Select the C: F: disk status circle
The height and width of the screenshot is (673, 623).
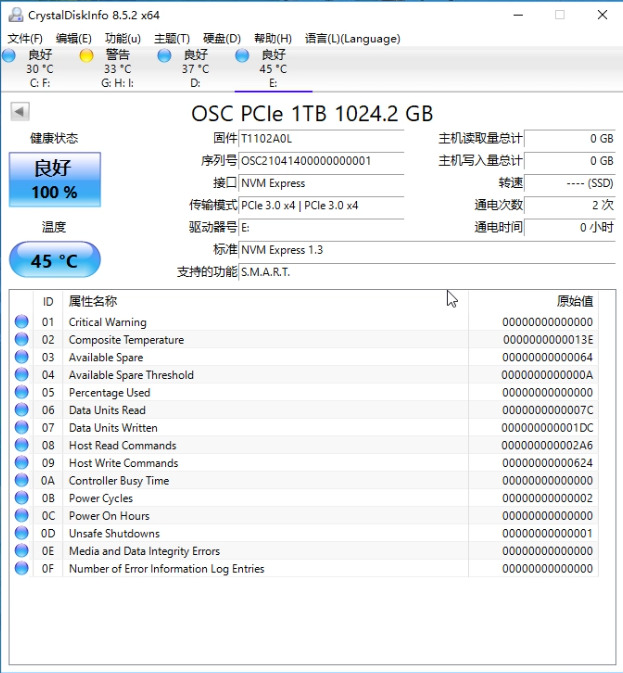tap(9, 55)
